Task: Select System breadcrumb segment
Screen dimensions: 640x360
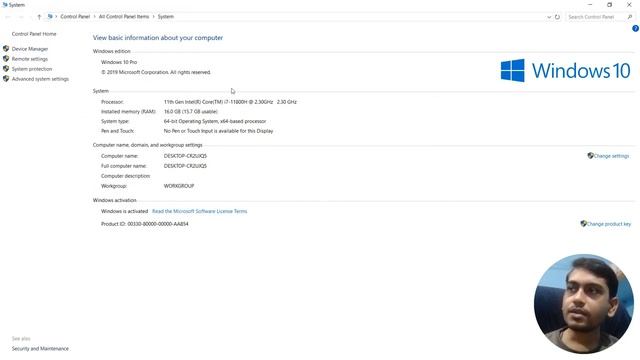Action: 166,17
